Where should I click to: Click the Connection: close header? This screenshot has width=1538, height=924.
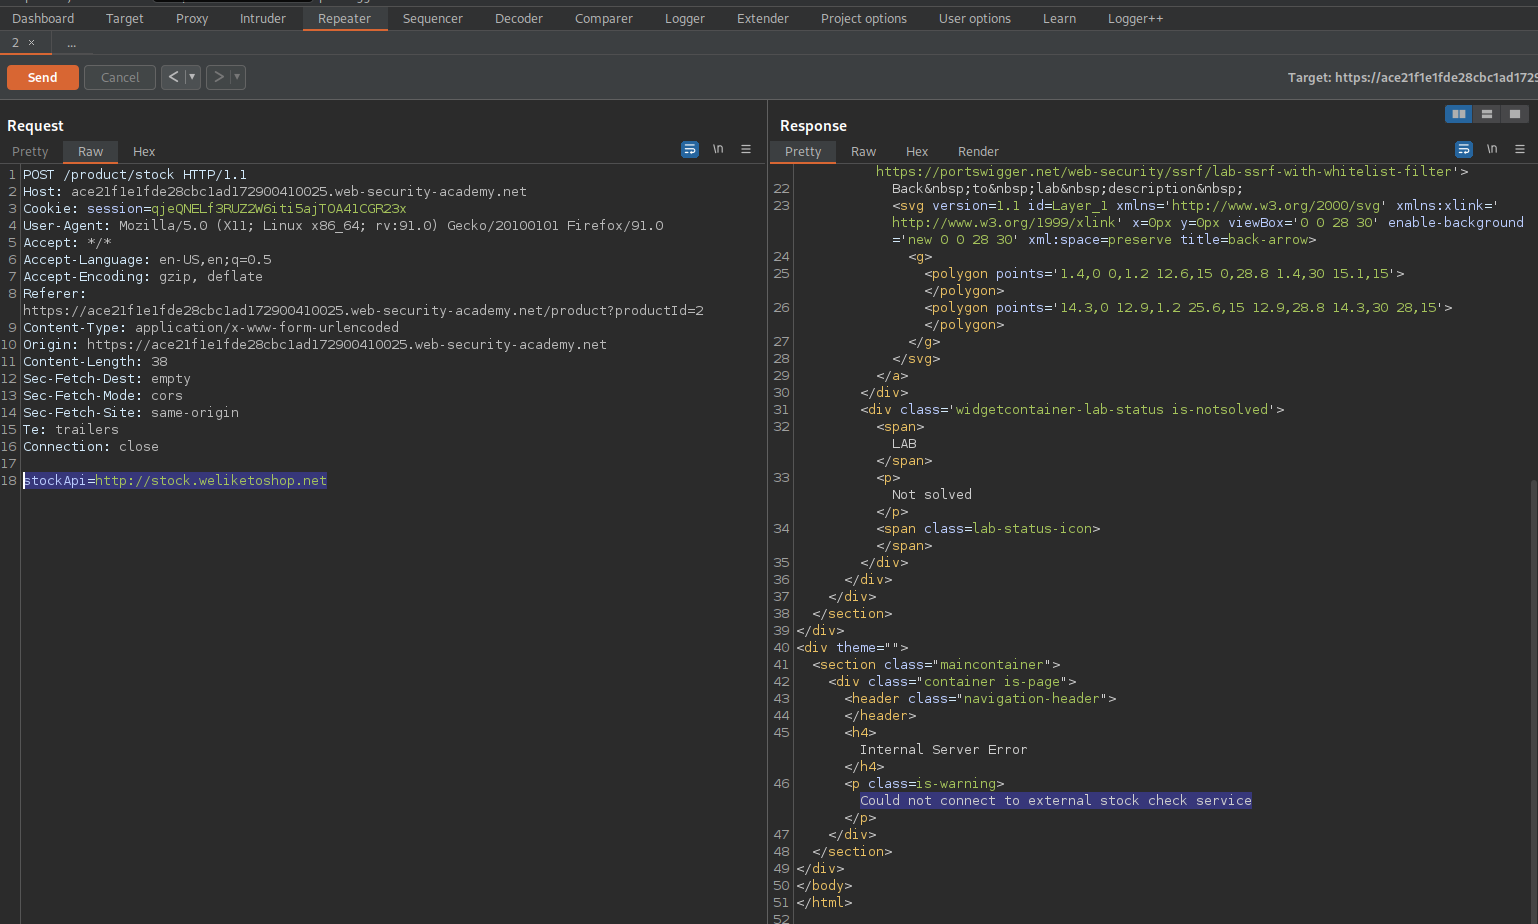(91, 447)
